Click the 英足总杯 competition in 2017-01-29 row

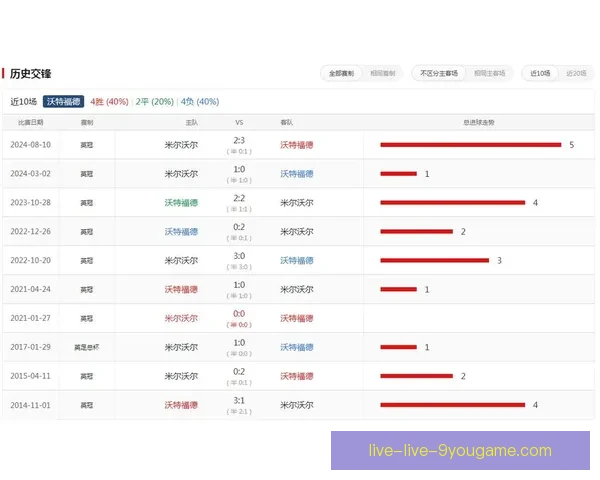[x=87, y=347]
